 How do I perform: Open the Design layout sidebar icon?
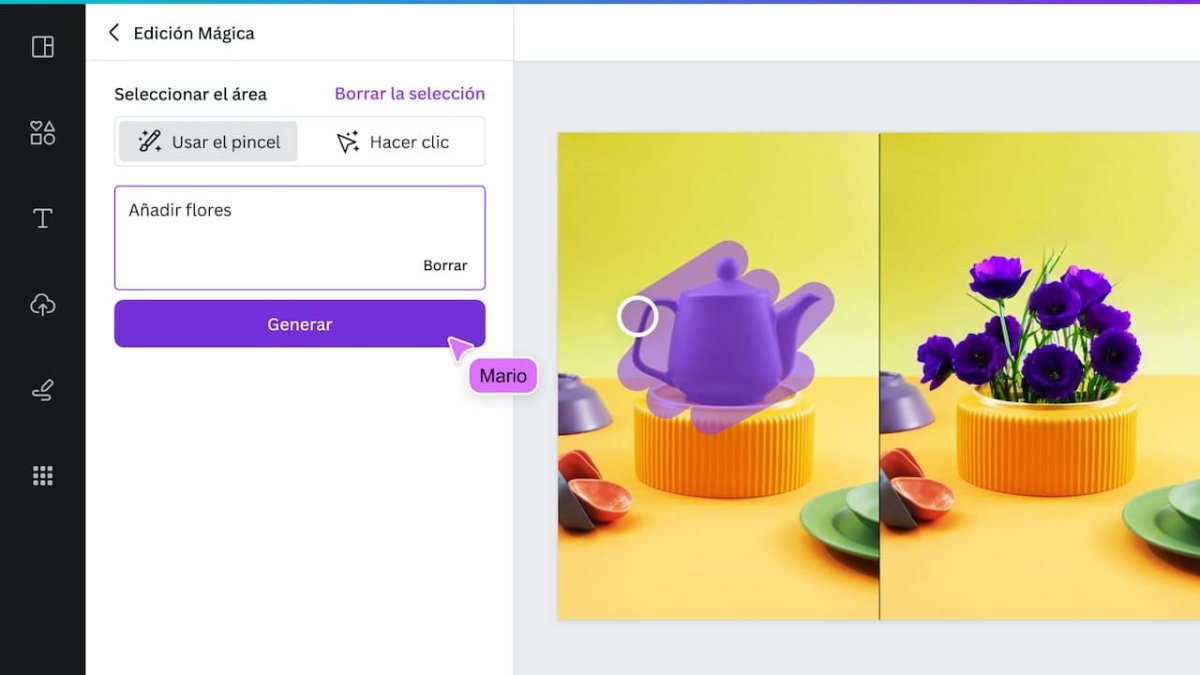pyautogui.click(x=42, y=47)
